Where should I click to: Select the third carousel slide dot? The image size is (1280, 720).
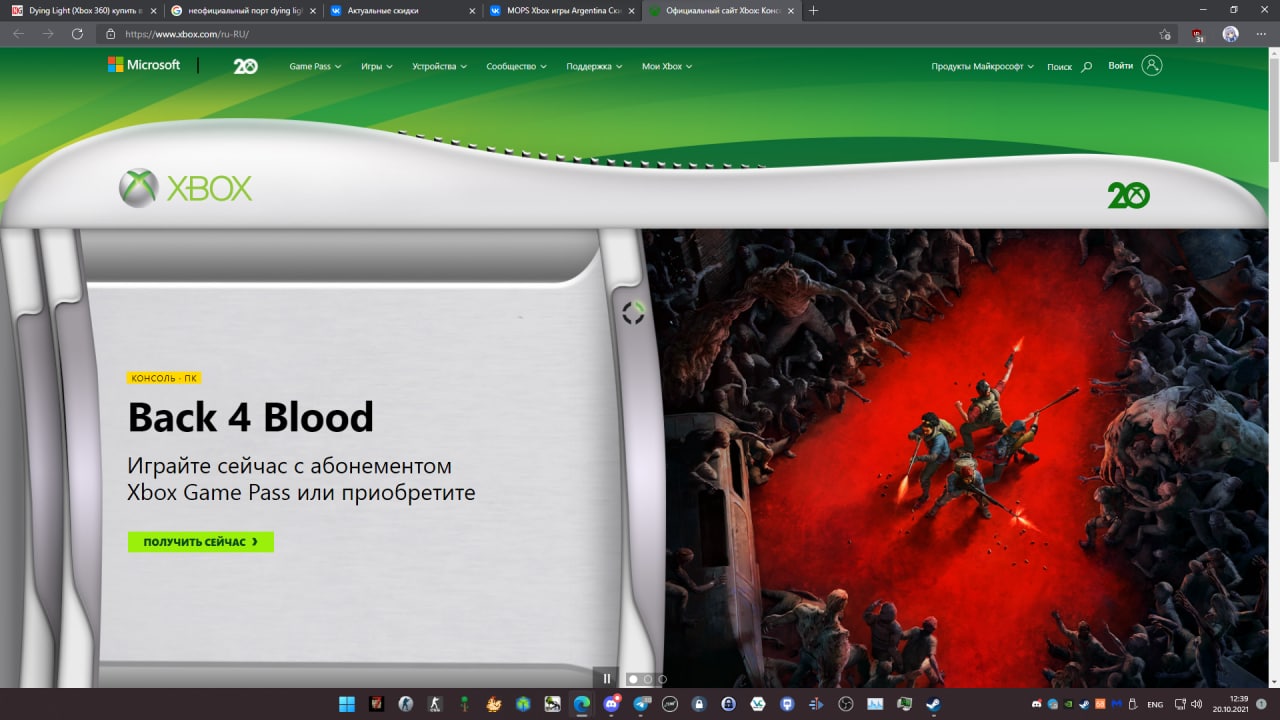click(662, 679)
